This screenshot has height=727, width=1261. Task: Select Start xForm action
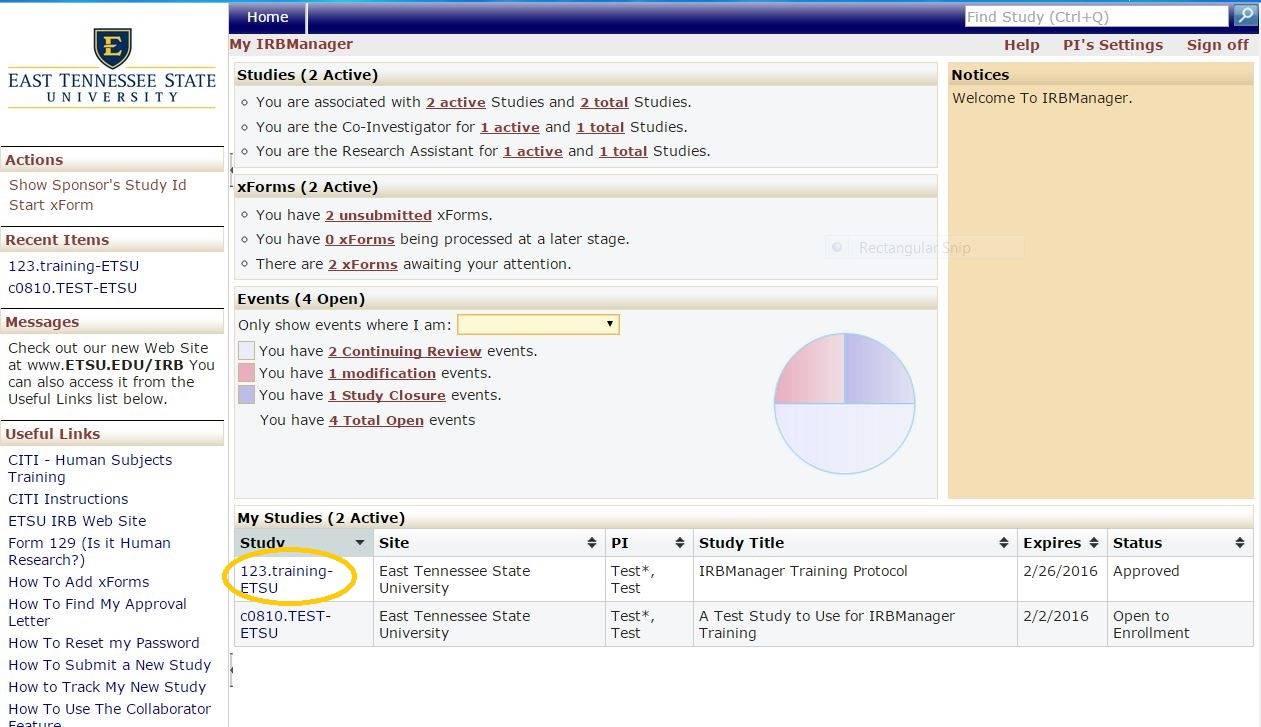pos(51,205)
